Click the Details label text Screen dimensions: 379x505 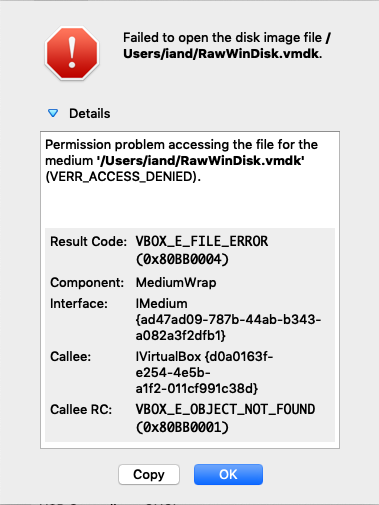click(89, 114)
